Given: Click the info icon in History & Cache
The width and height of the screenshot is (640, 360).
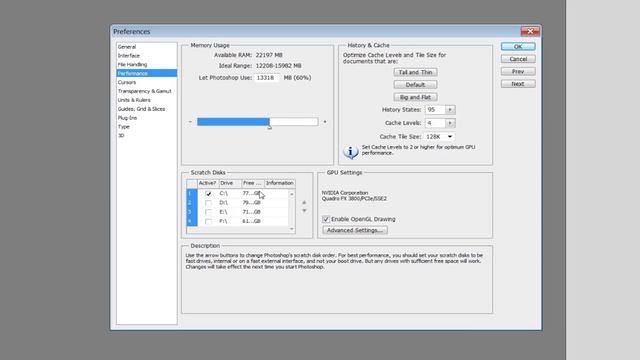Looking at the screenshot, I should coord(350,151).
